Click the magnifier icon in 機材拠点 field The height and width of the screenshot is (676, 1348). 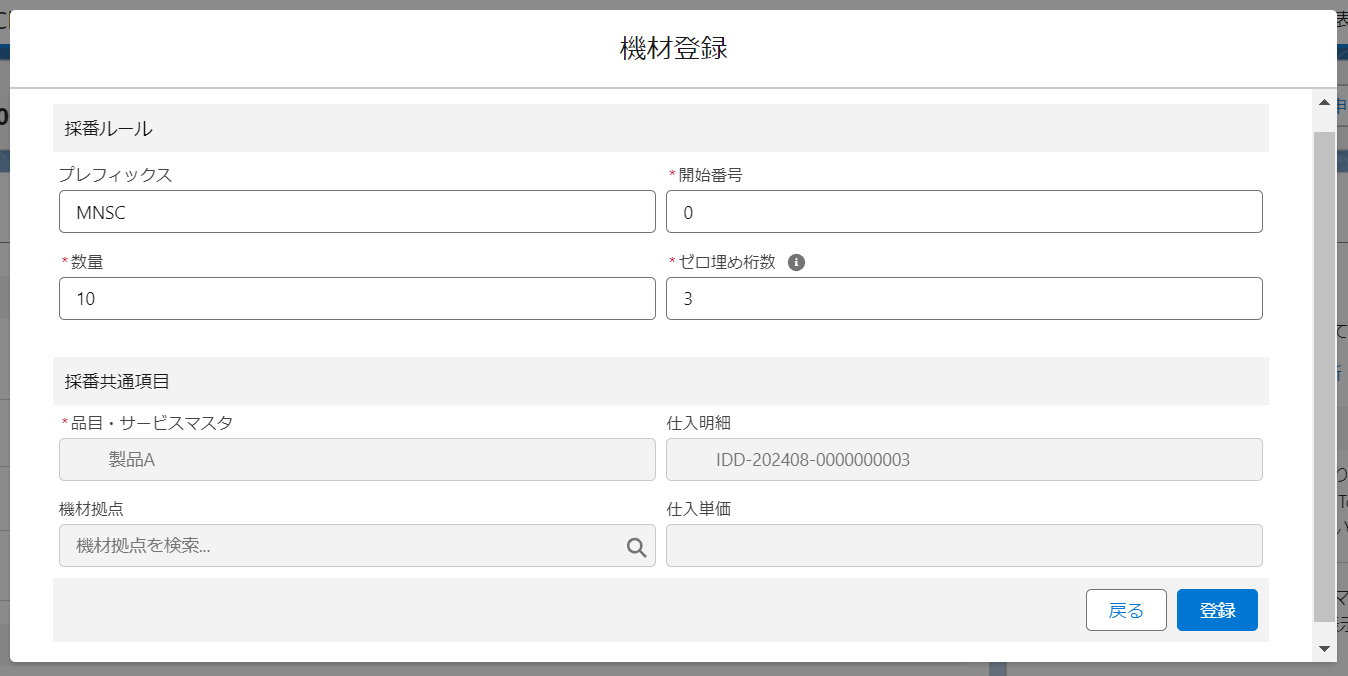coord(636,547)
